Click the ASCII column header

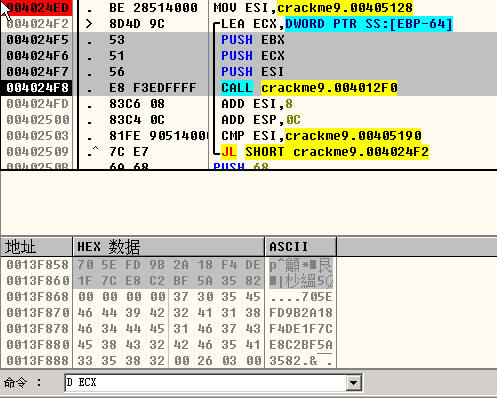pyautogui.click(x=301, y=247)
